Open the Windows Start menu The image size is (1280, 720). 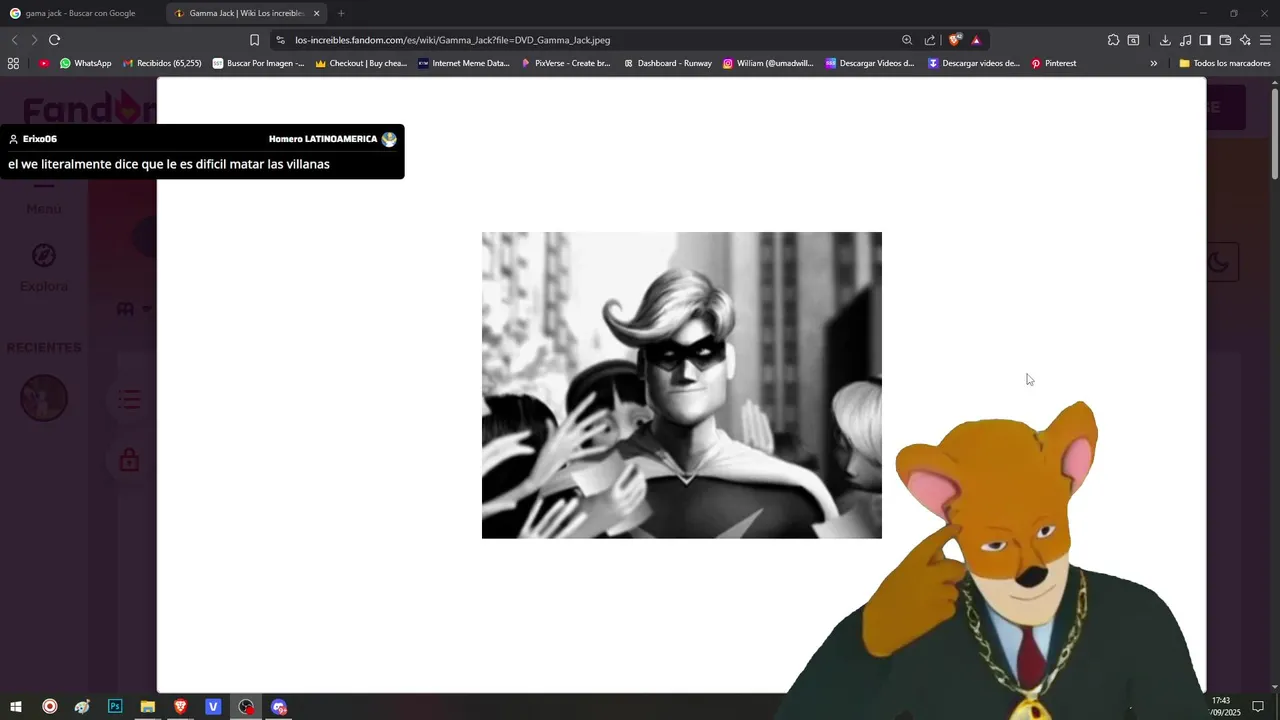click(x=16, y=707)
